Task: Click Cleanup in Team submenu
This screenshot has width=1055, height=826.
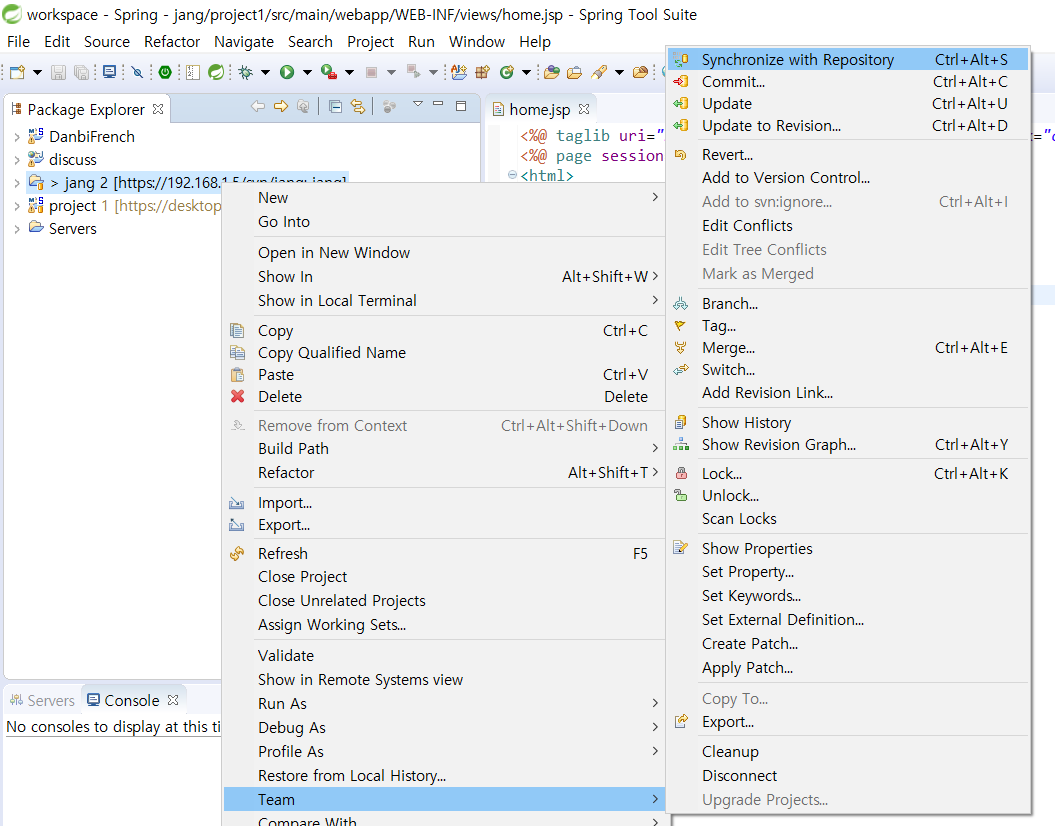Action: pyautogui.click(x=848, y=751)
